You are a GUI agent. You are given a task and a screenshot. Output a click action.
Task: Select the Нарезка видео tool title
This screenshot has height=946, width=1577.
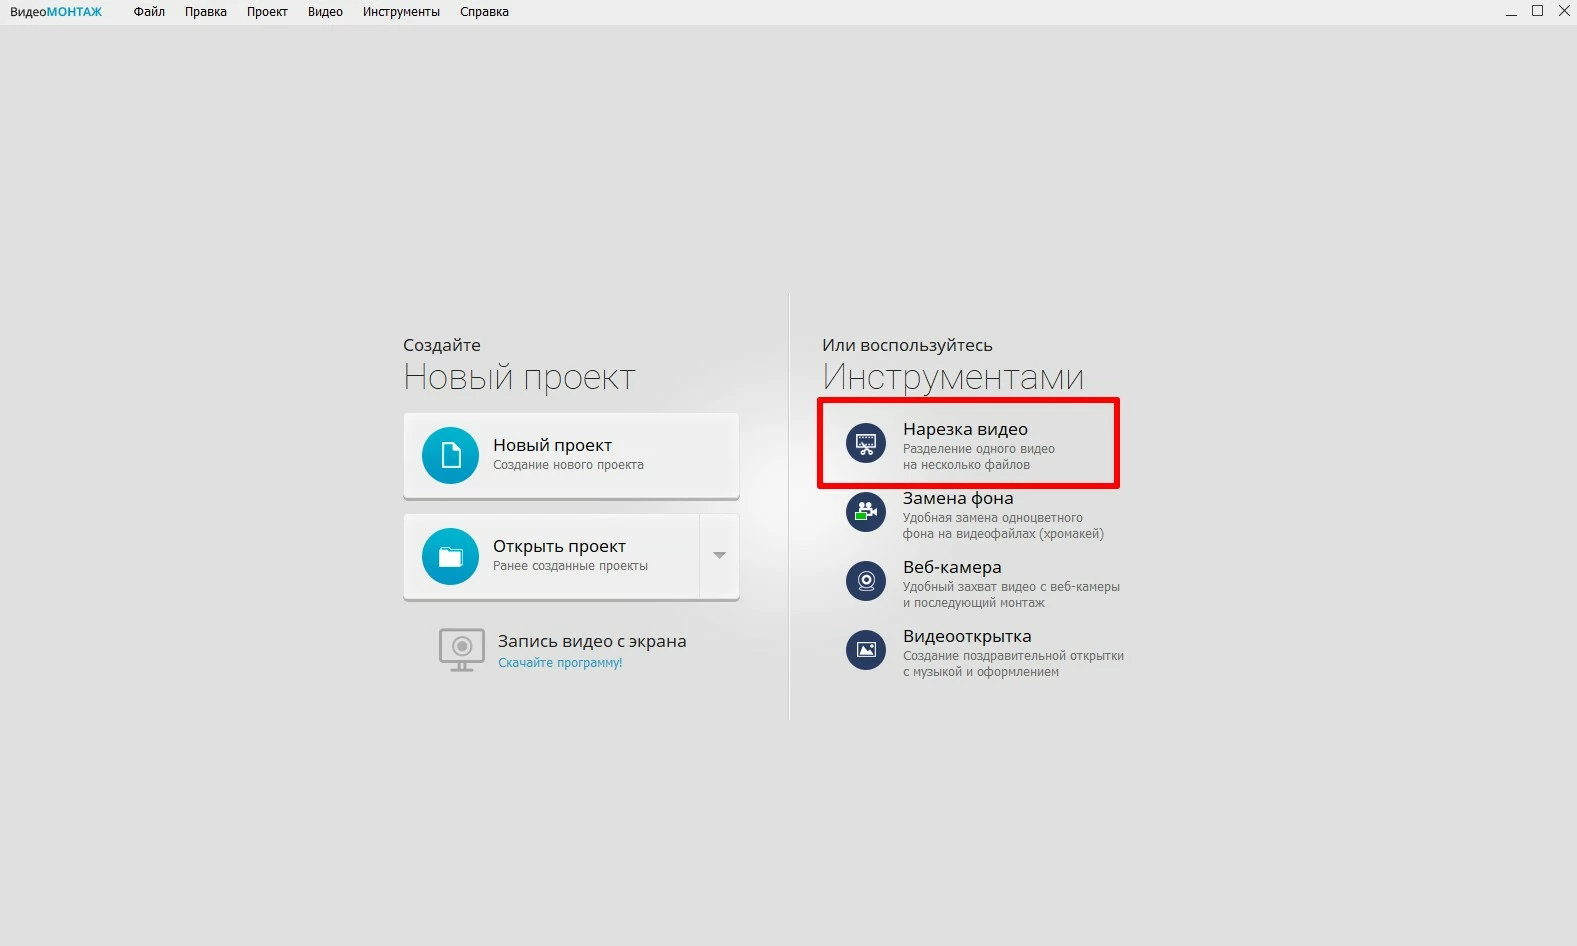pos(965,429)
